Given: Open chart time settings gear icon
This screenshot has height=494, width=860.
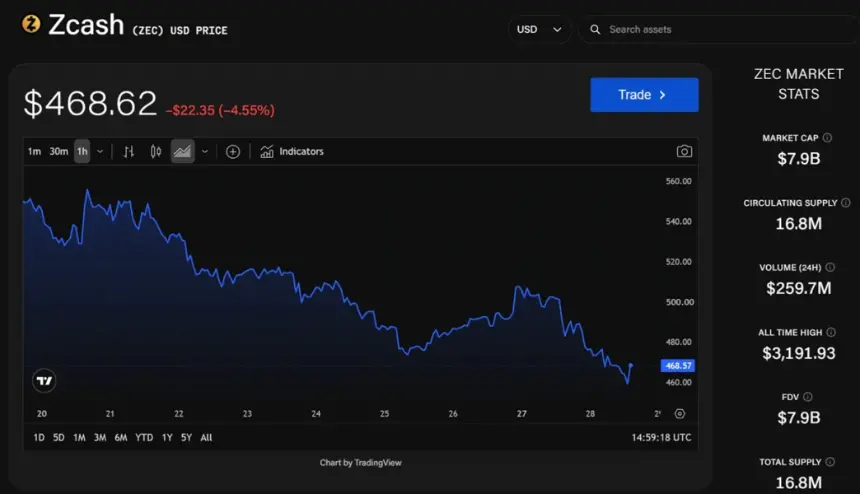Looking at the screenshot, I should coord(680,414).
